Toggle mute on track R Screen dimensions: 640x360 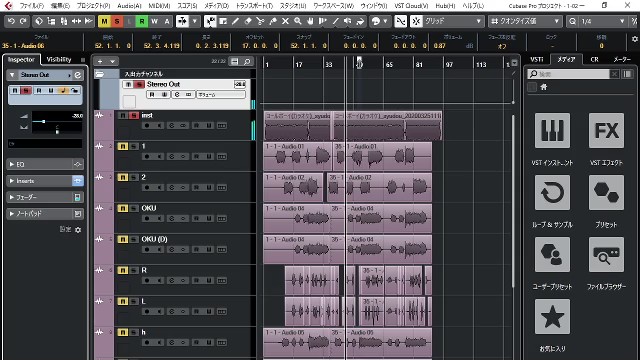coord(122,271)
